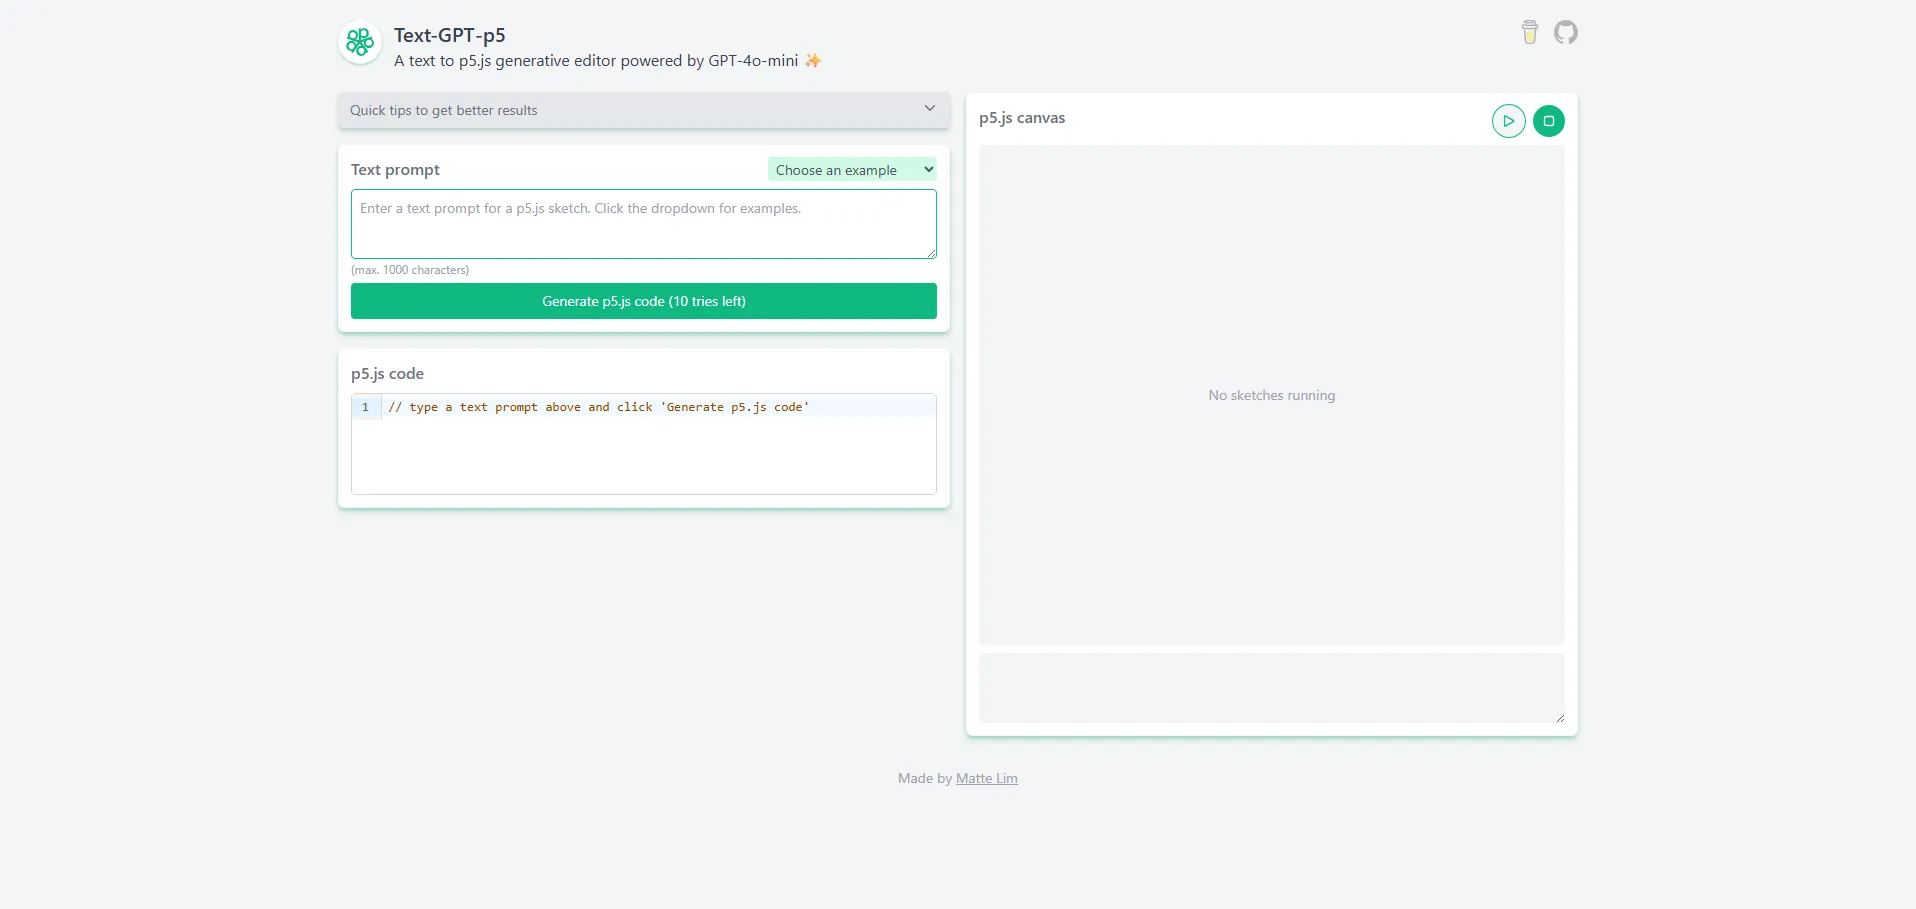Focus the console output box below canvas
The height and width of the screenshot is (909, 1916).
point(1270,688)
